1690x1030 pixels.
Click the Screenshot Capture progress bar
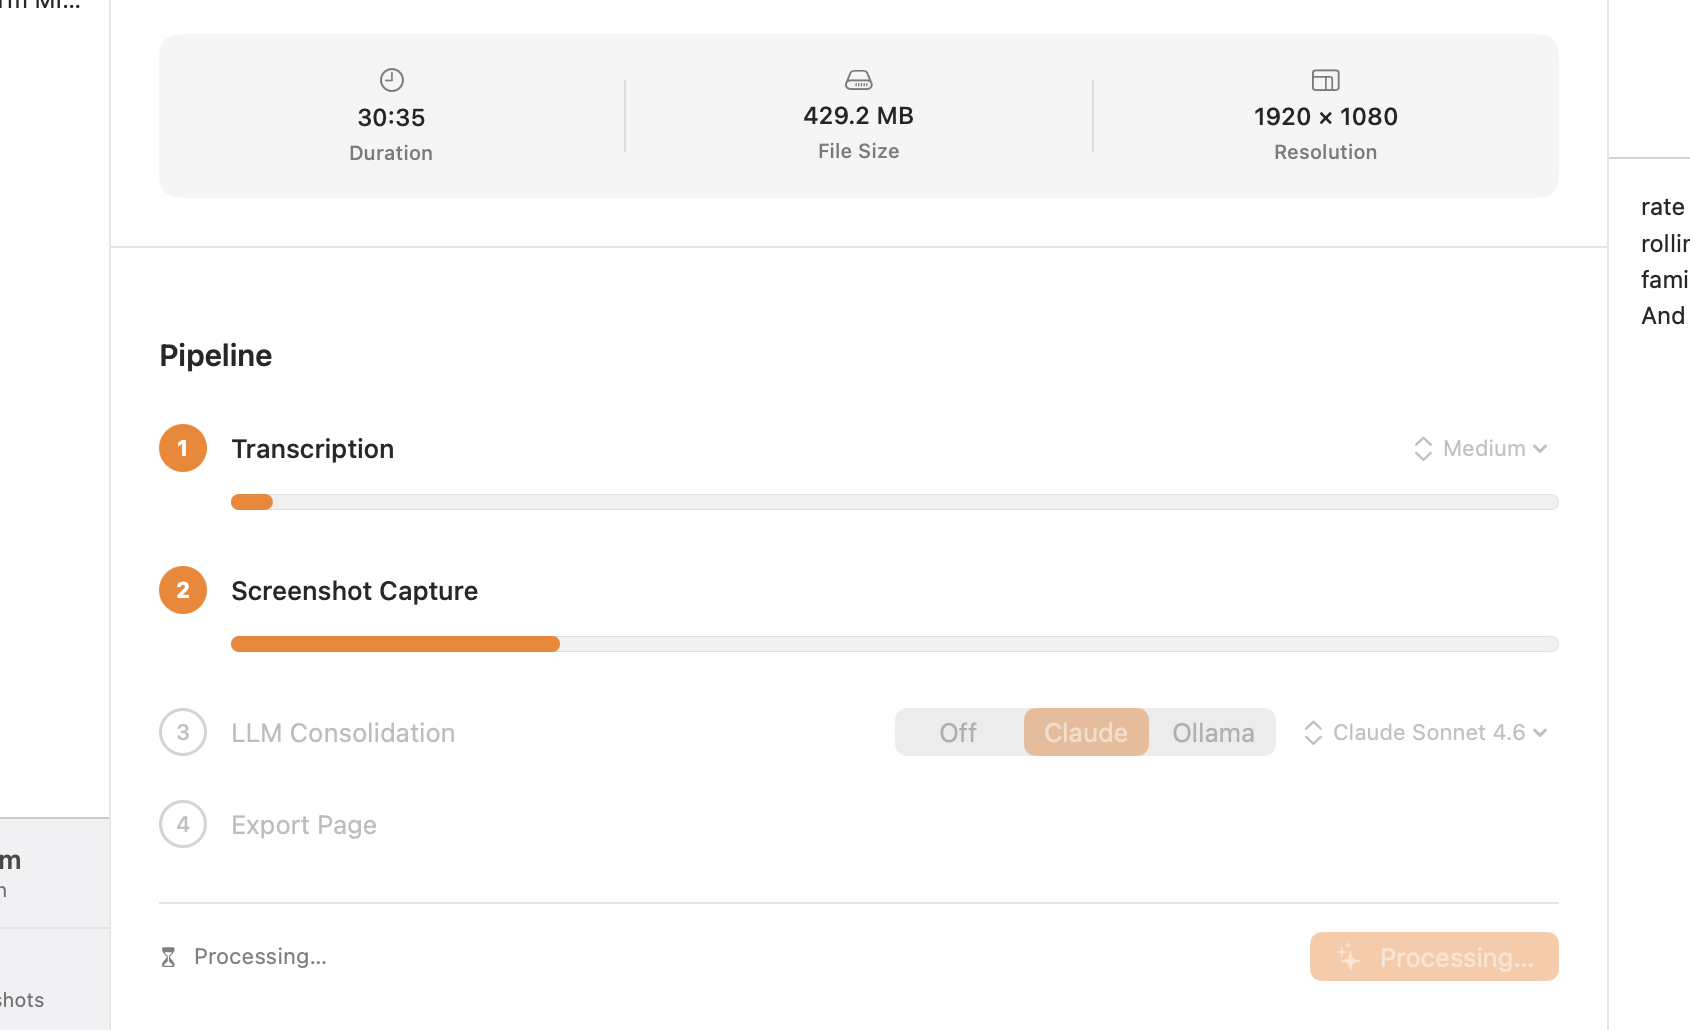894,644
